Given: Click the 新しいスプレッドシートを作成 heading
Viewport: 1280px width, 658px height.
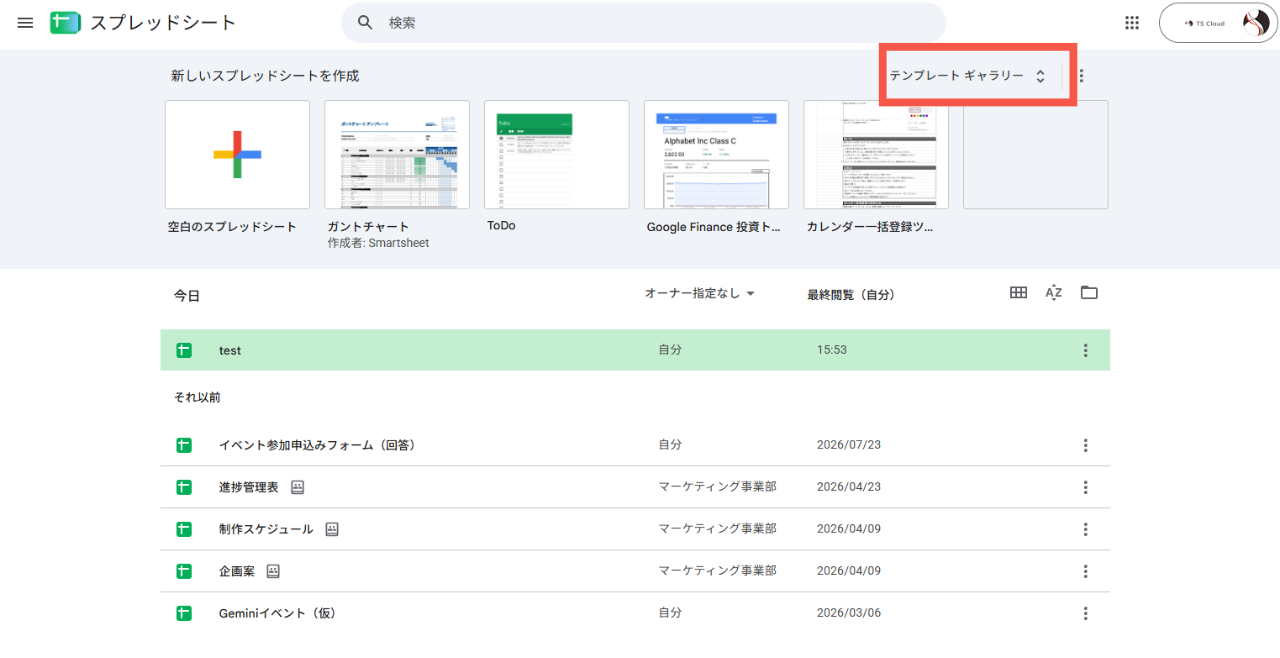Looking at the screenshot, I should 265,75.
